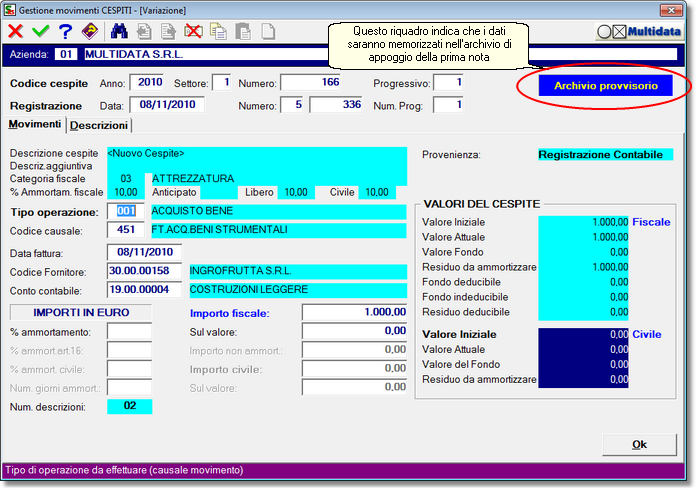This screenshot has height=490, width=696.
Task: Click the status bar text Tipo di operazione
Action: coord(124,470)
